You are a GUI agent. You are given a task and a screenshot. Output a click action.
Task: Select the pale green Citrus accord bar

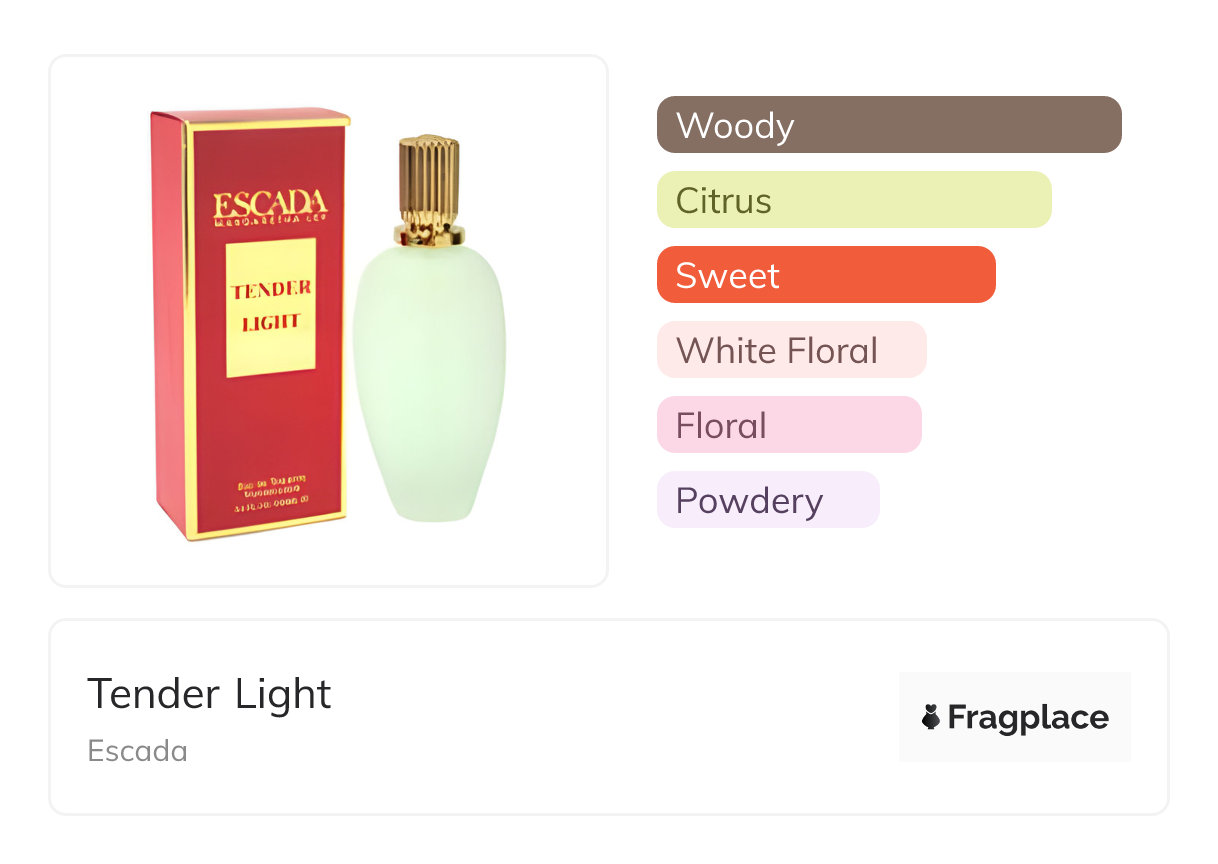(853, 200)
